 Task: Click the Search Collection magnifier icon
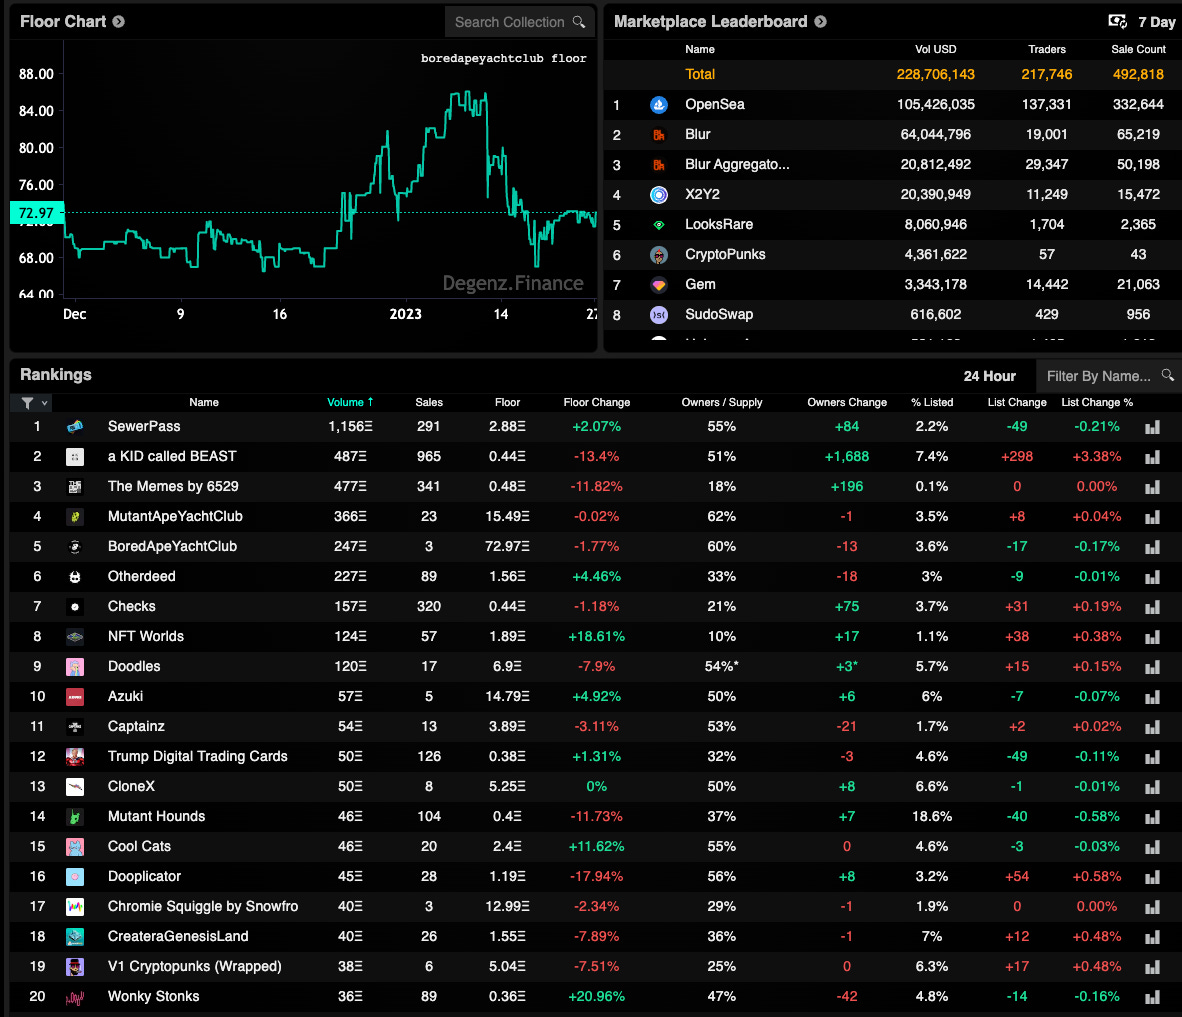[579, 22]
